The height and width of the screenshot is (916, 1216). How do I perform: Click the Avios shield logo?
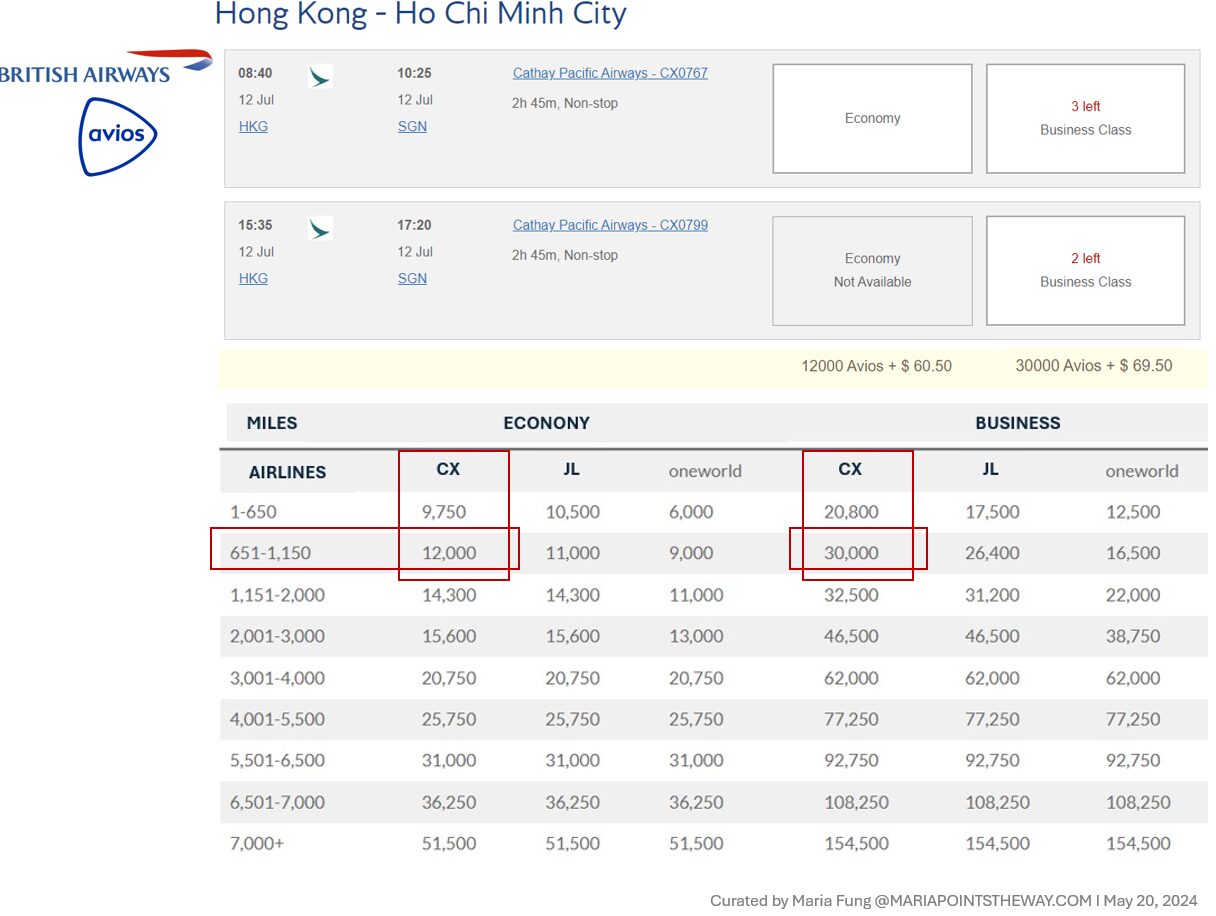click(118, 136)
